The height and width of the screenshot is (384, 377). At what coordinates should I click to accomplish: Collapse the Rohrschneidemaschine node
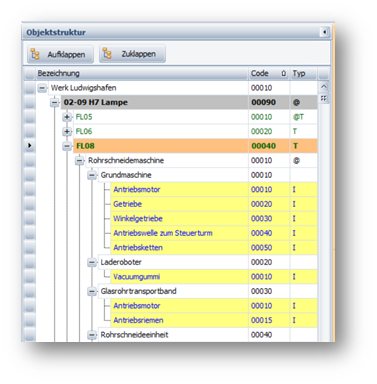pos(80,161)
